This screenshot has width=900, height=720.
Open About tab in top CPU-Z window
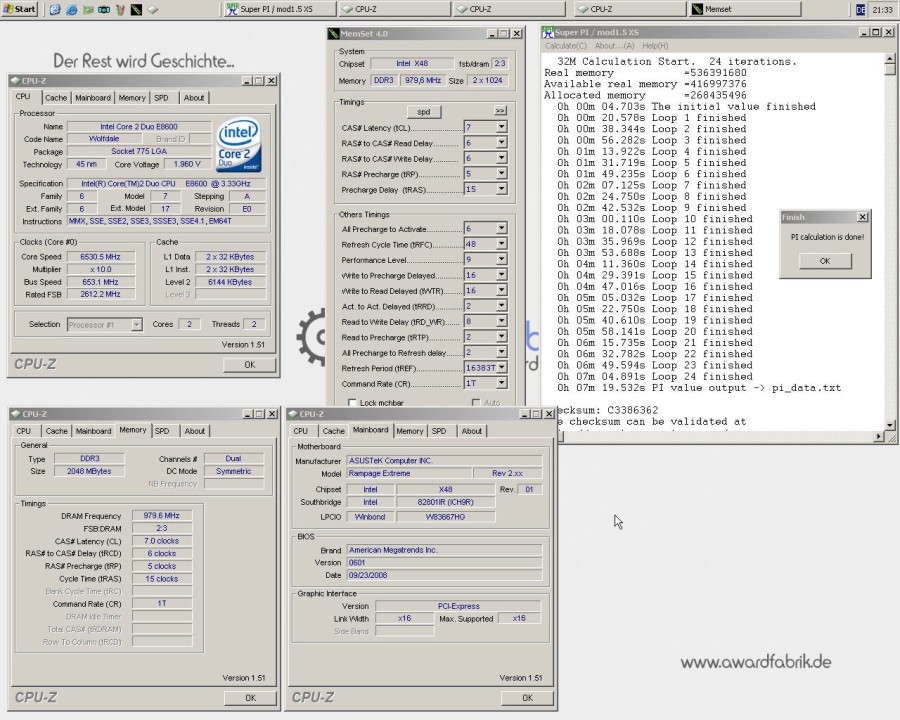point(194,98)
